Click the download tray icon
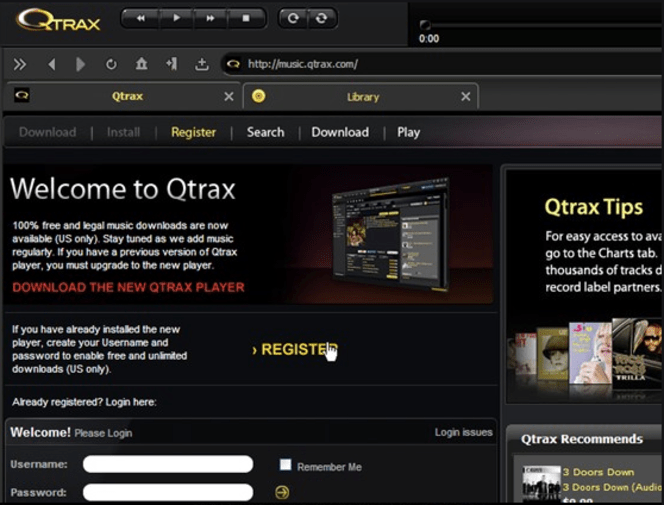The width and height of the screenshot is (664, 505). point(202,64)
